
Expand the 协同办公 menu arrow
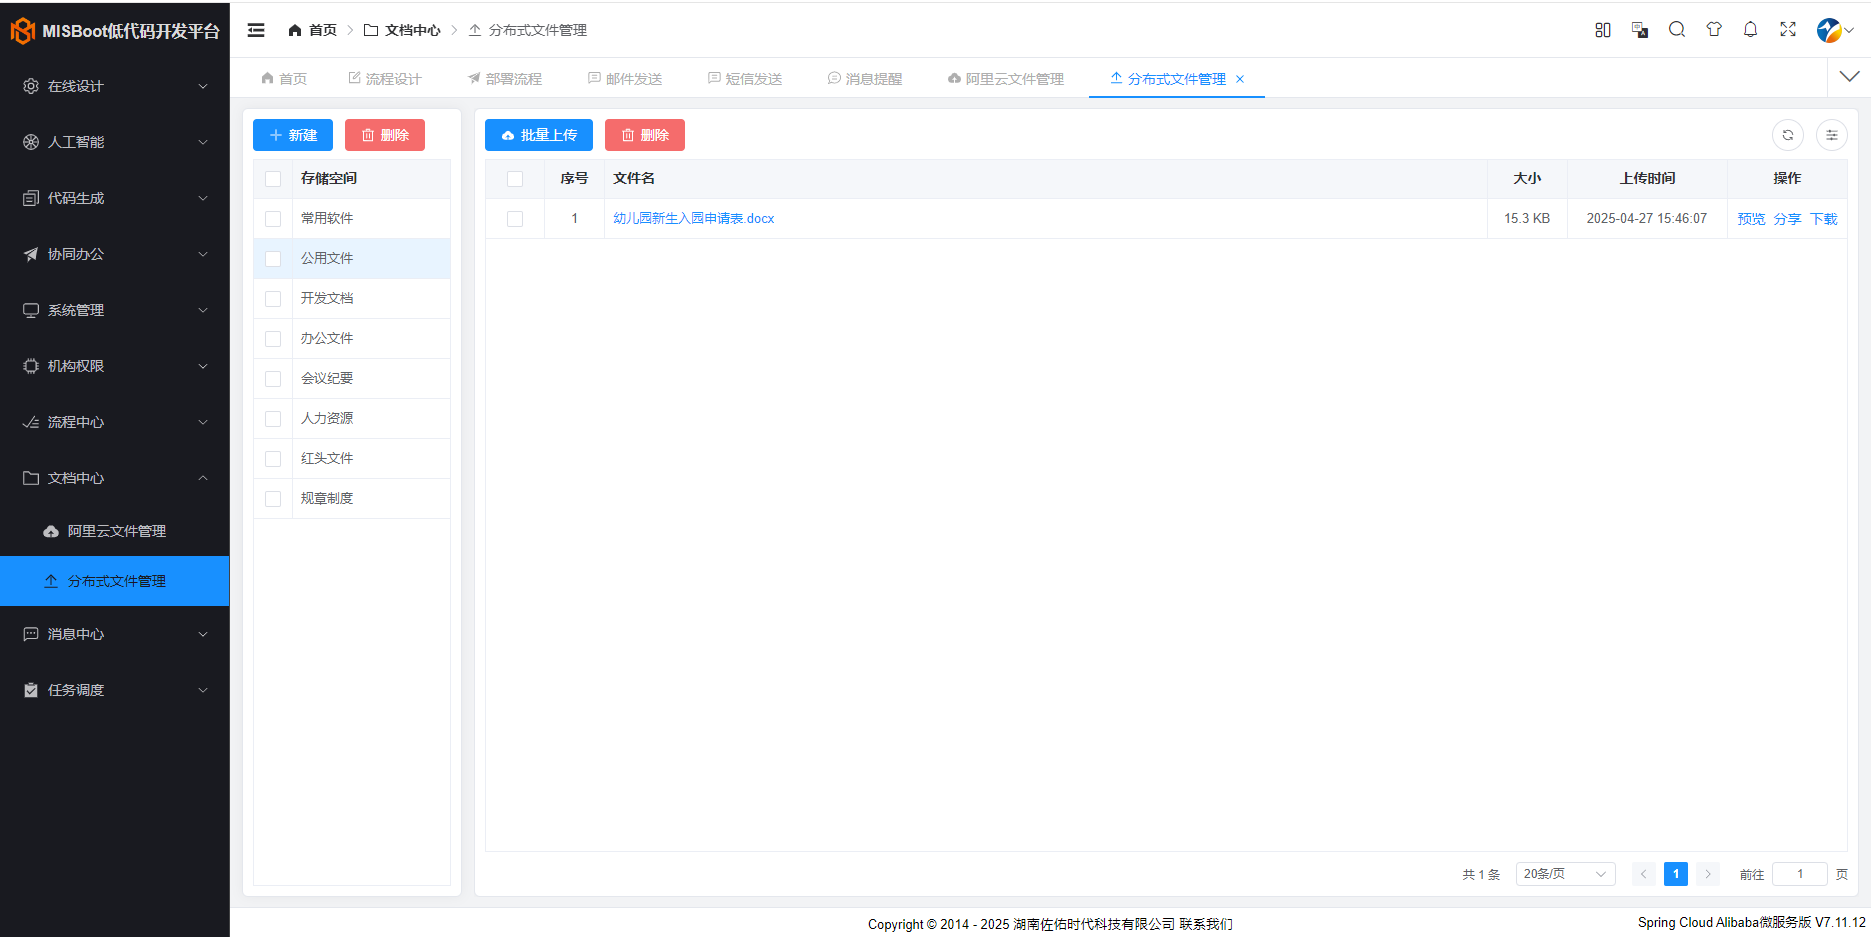[203, 254]
